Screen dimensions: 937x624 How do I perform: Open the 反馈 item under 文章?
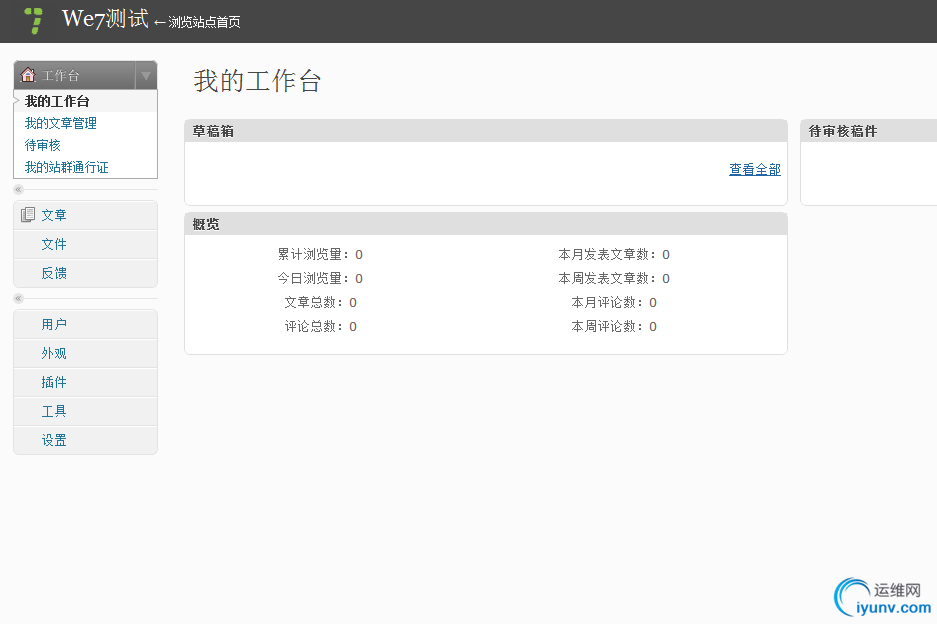pos(55,273)
